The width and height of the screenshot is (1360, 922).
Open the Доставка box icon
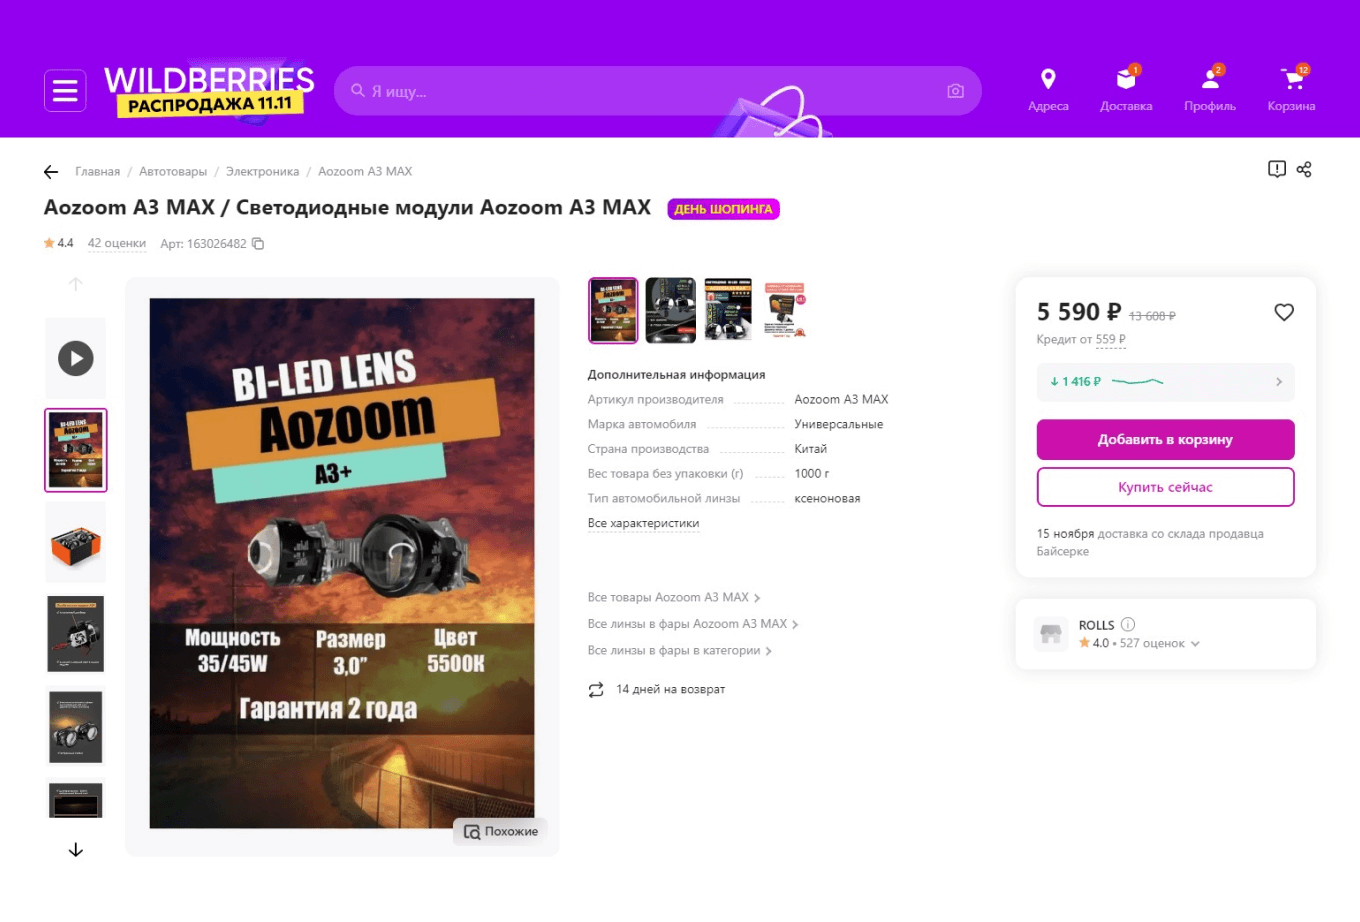(1126, 79)
